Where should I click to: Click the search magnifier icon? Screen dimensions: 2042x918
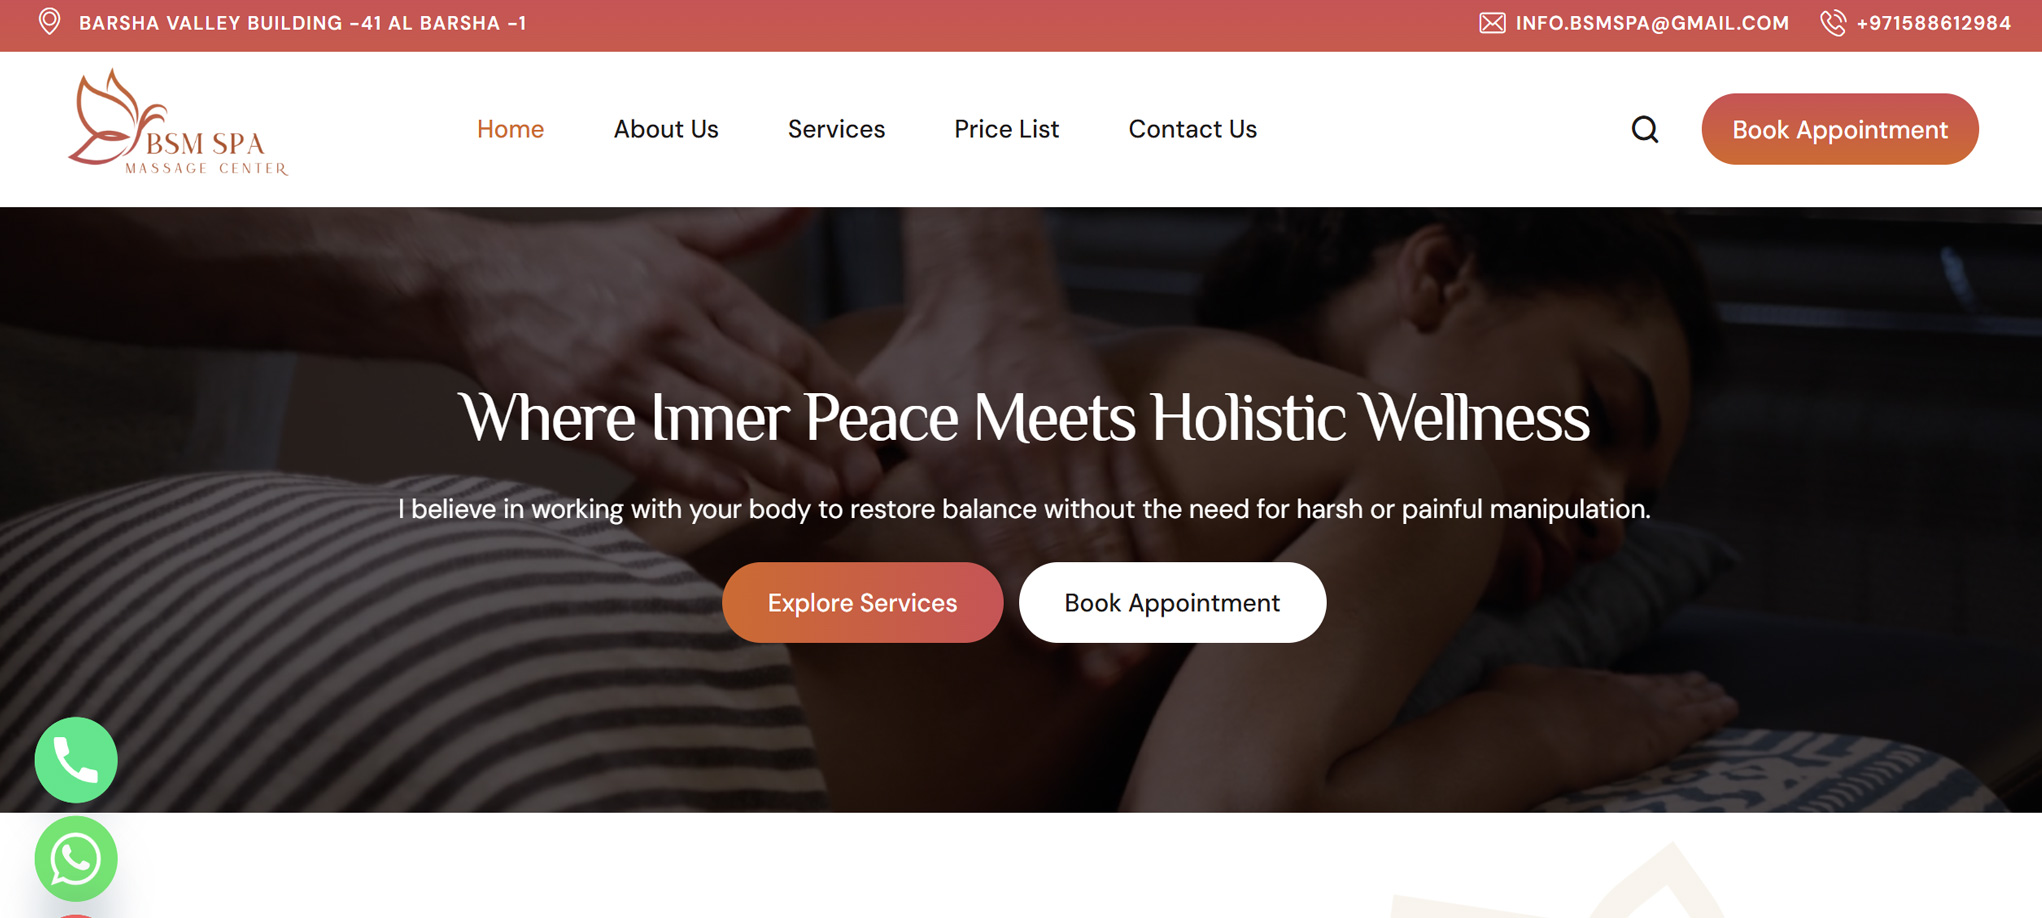coord(1644,129)
